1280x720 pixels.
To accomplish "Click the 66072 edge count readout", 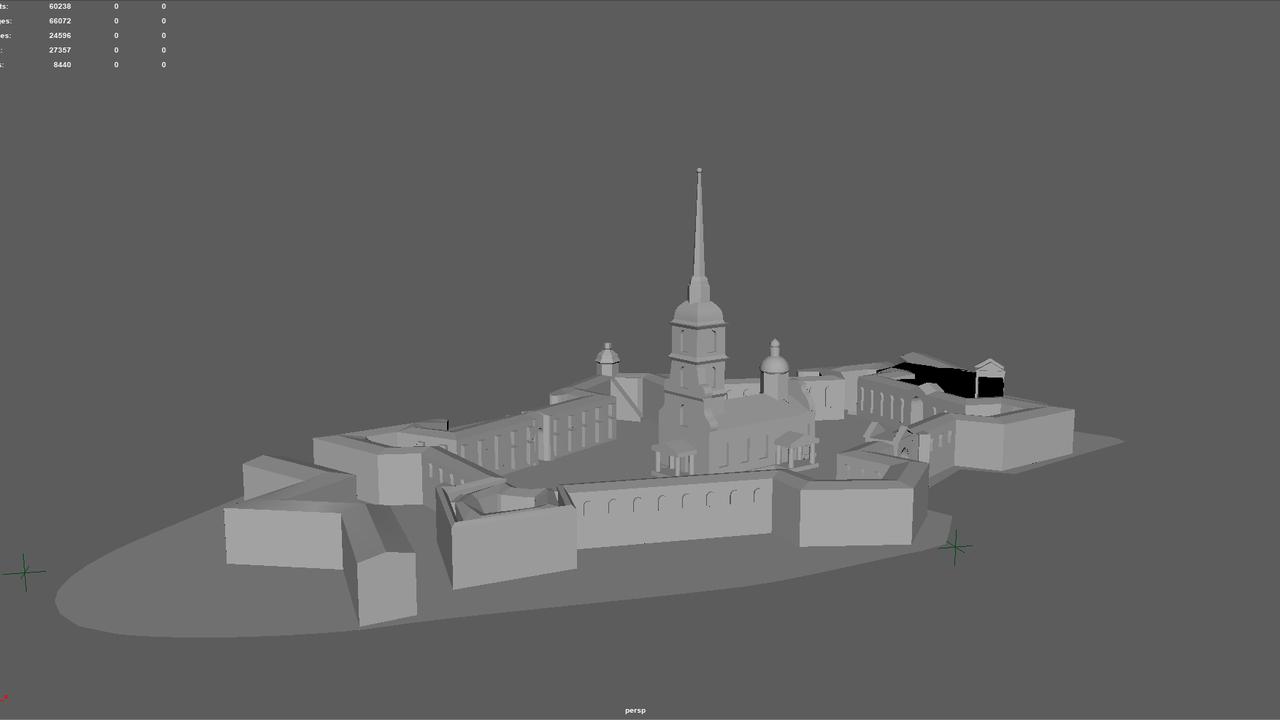I will [60, 21].
